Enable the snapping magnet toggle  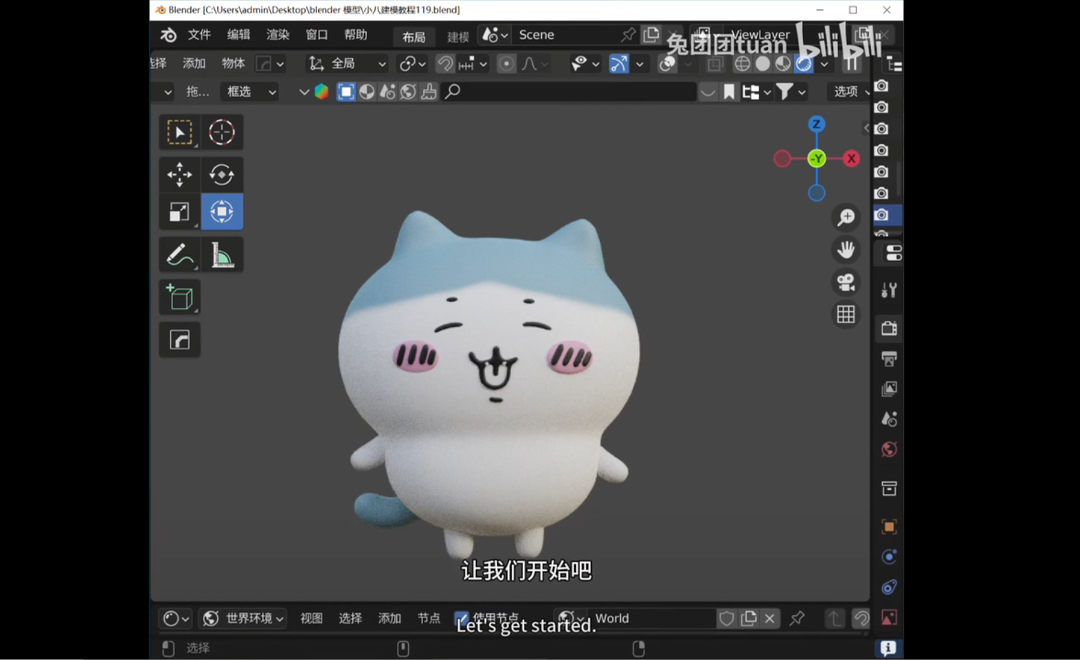tap(445, 63)
